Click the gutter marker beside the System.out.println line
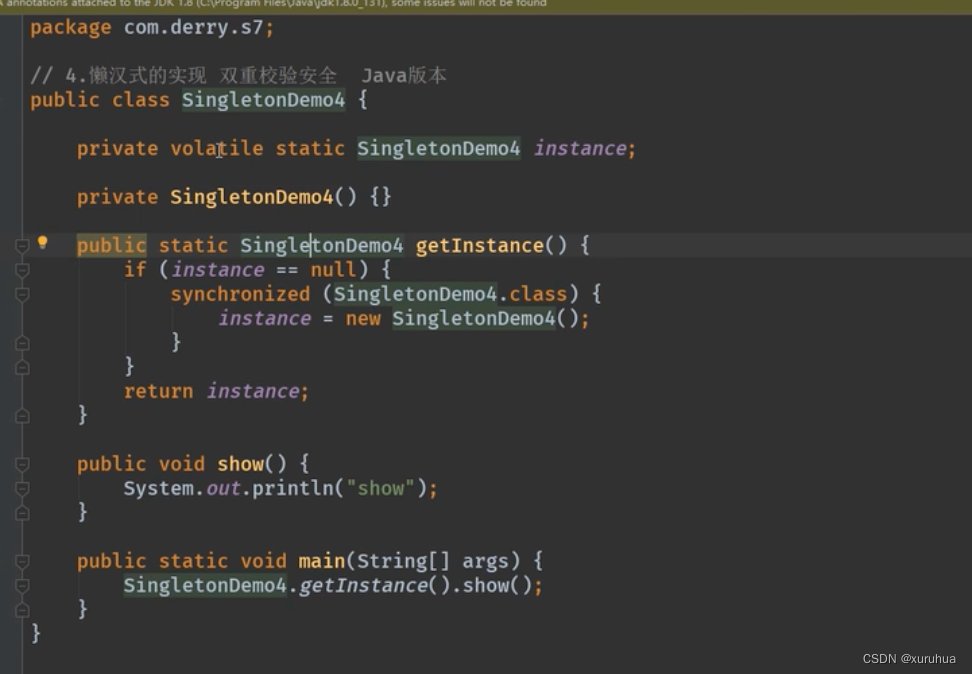 click(22, 489)
